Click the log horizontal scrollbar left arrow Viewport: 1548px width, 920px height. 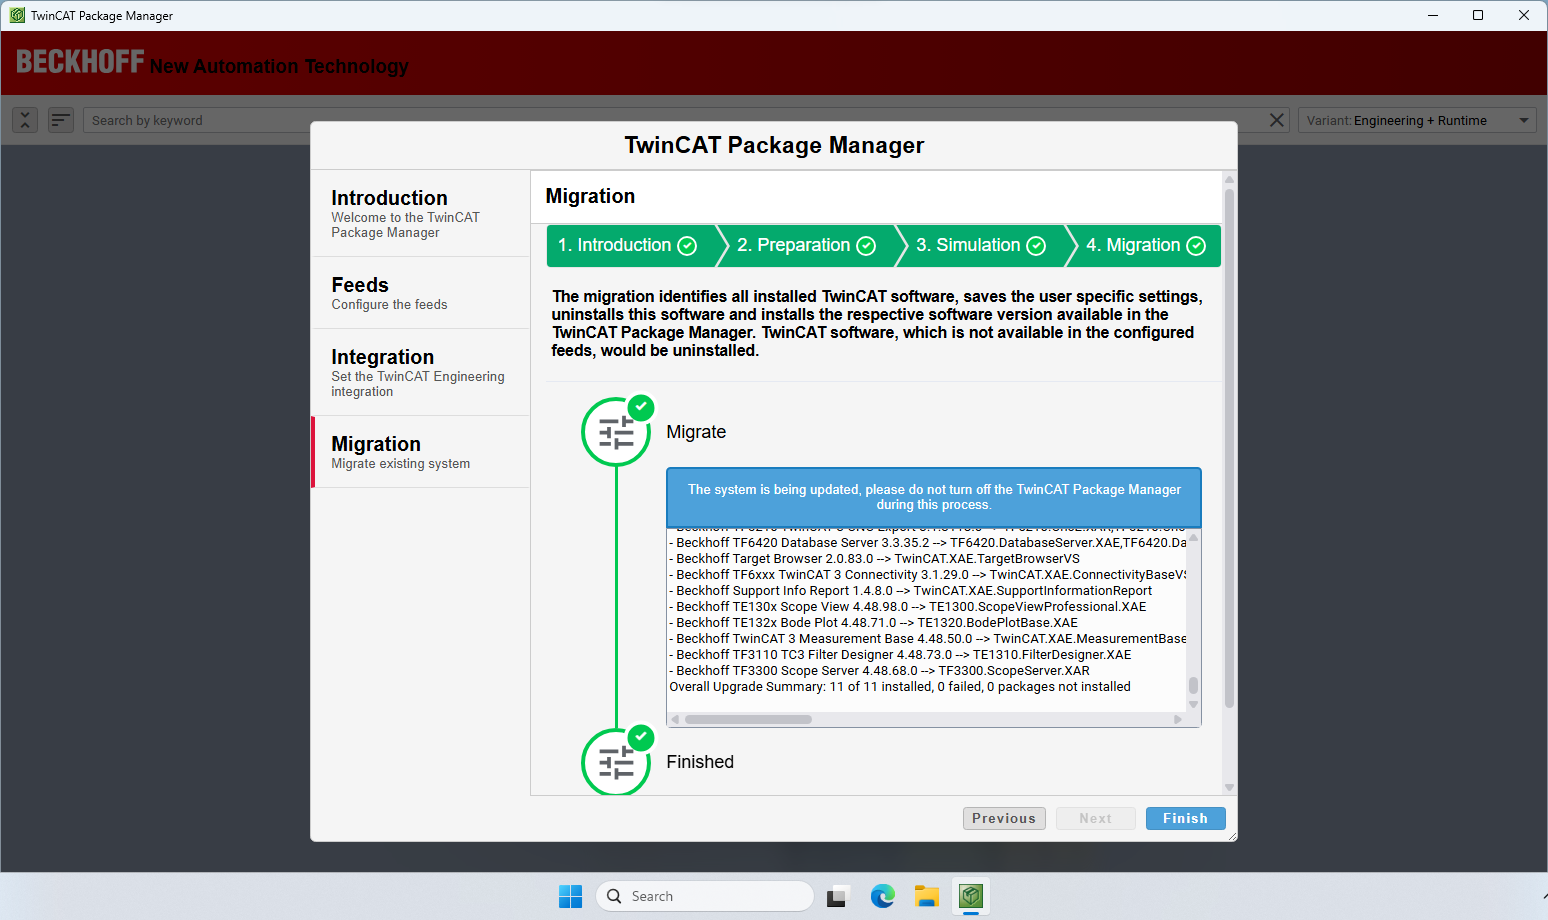675,719
